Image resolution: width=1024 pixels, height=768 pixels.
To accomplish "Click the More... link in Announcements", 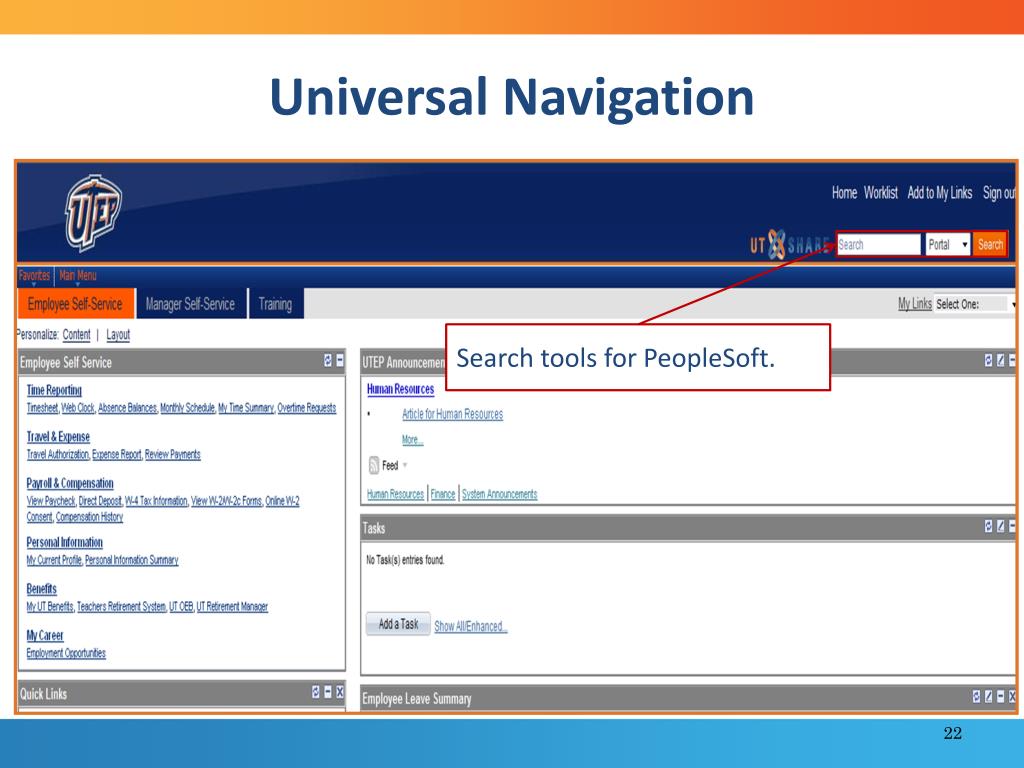I will point(412,440).
